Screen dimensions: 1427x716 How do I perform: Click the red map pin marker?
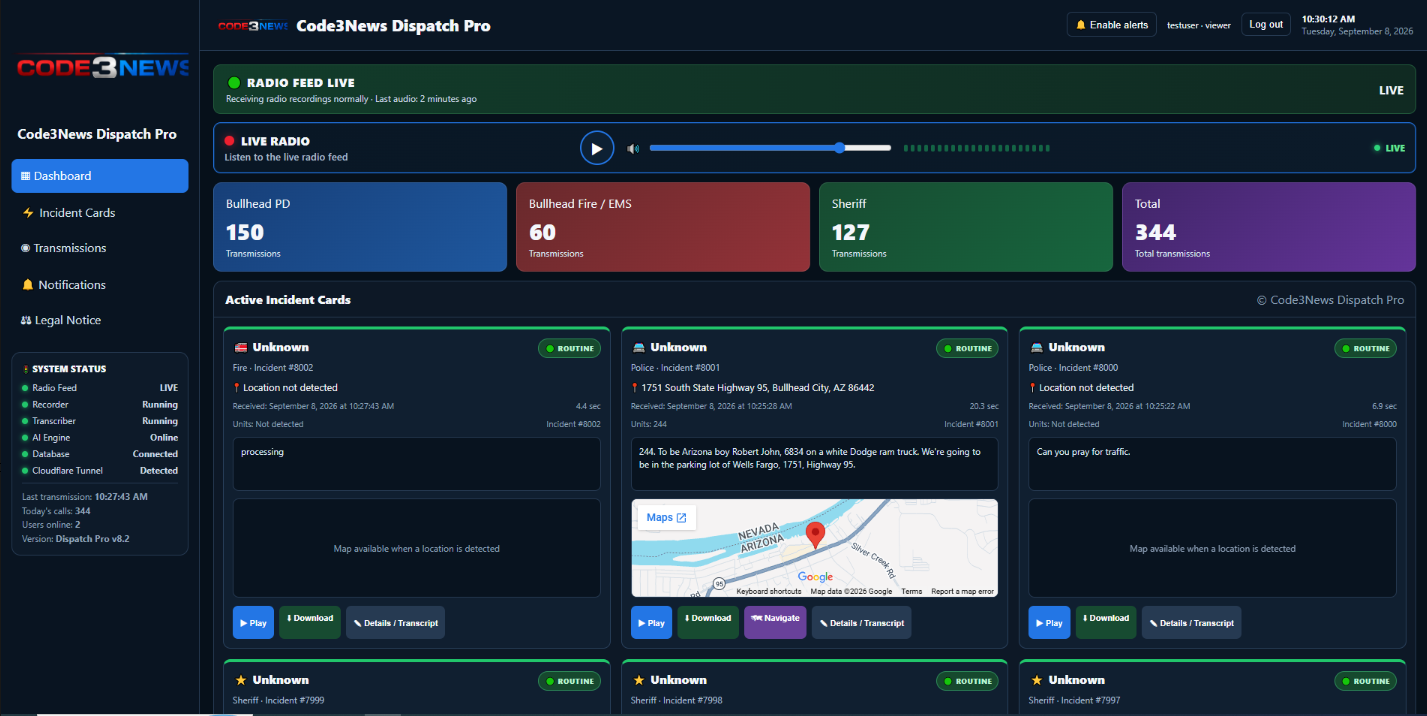point(815,535)
